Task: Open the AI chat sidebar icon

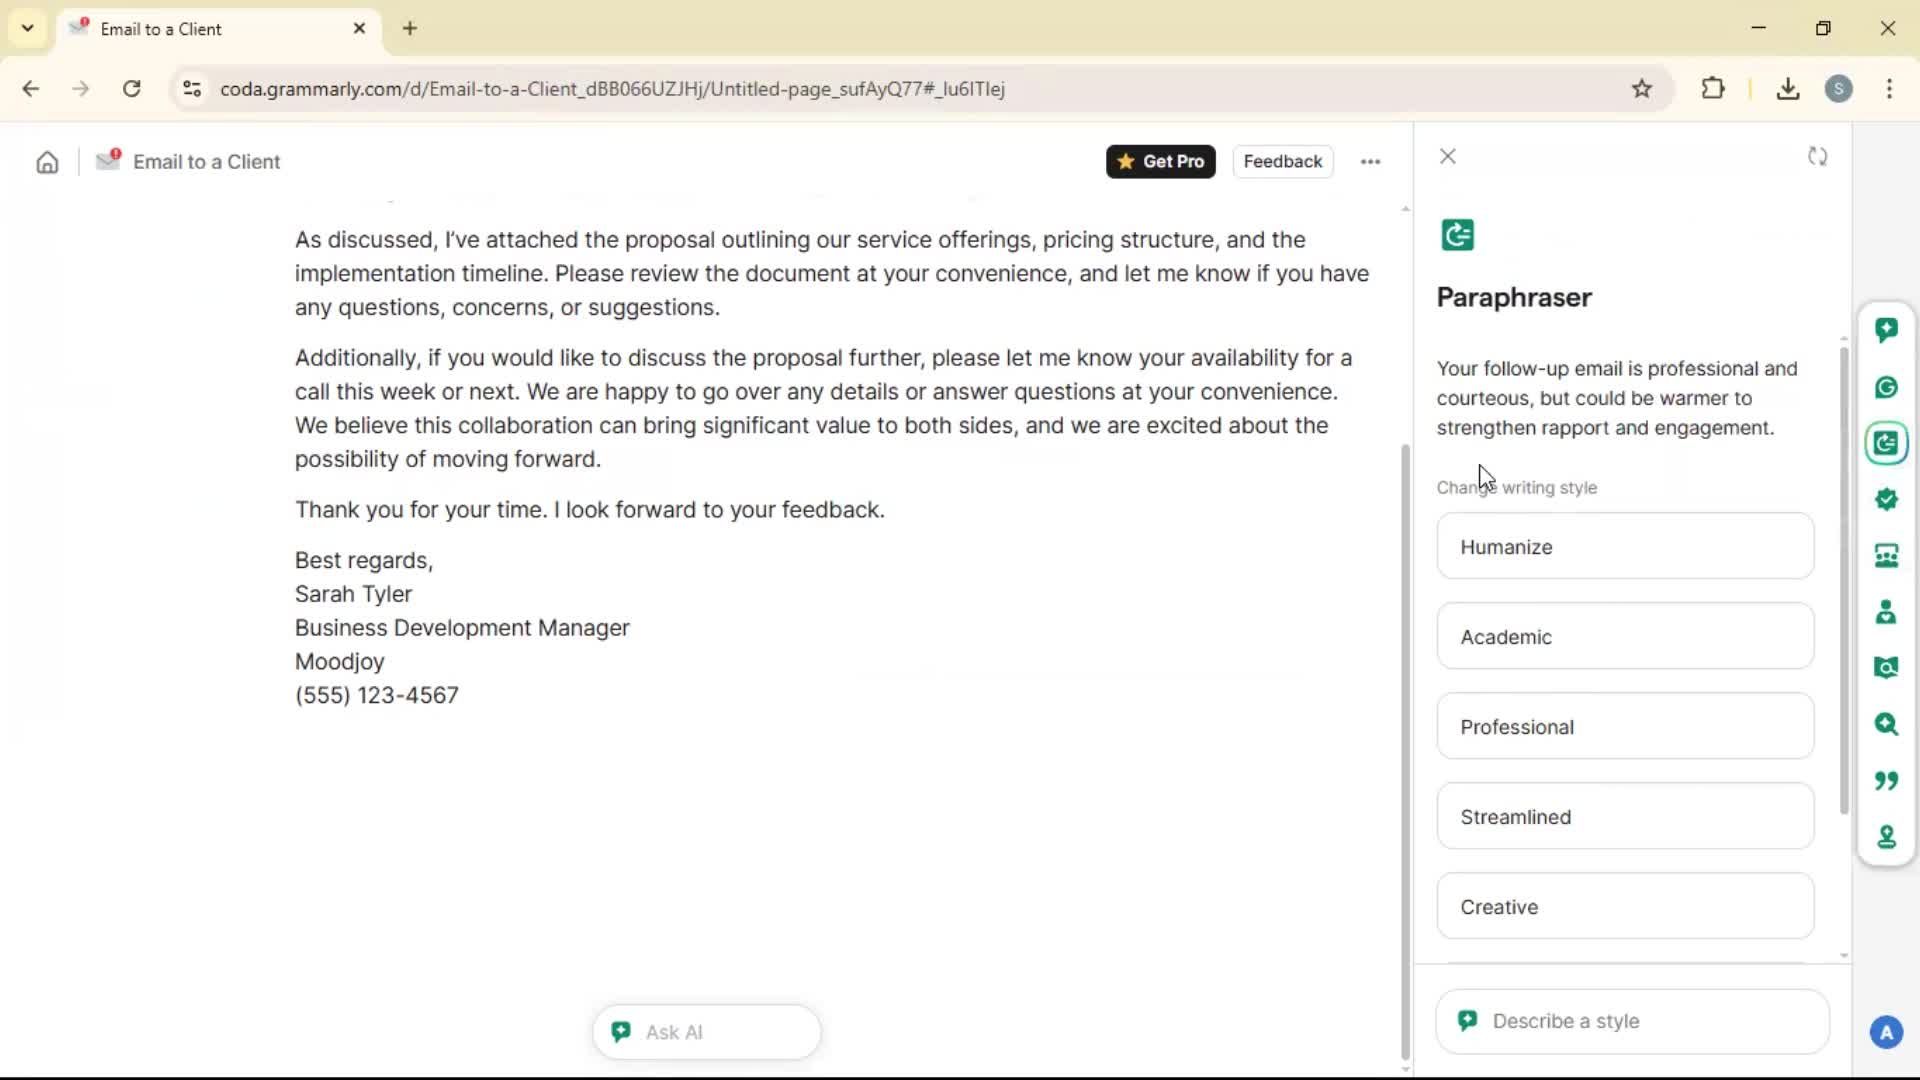Action: point(1886,330)
